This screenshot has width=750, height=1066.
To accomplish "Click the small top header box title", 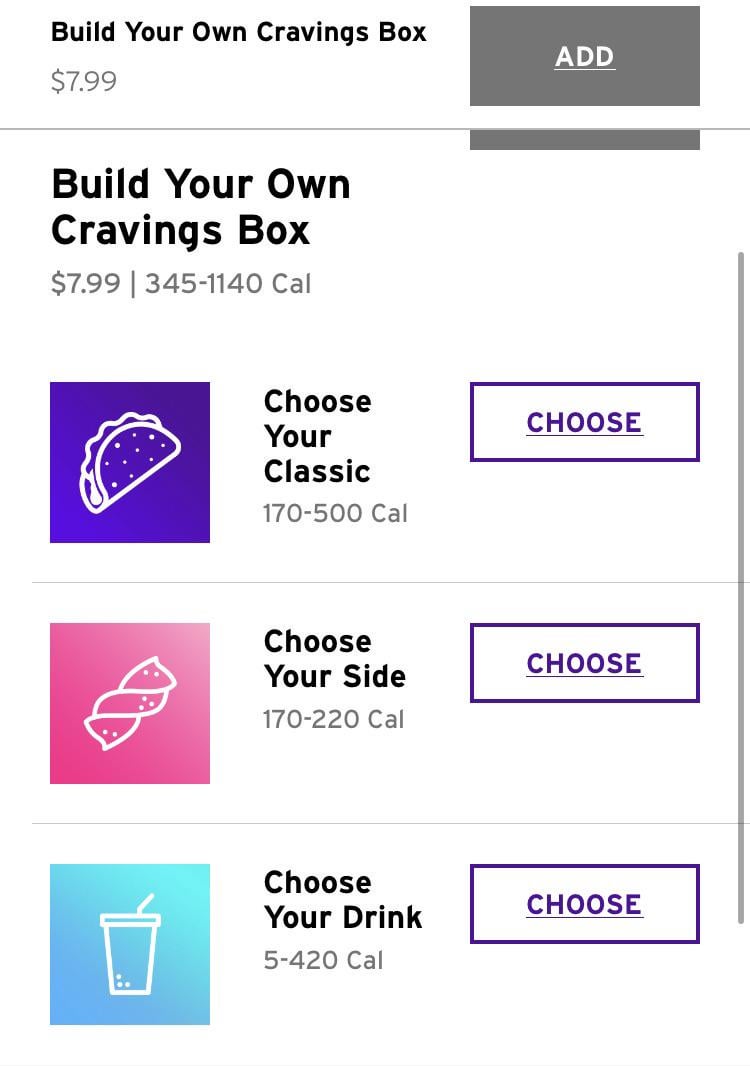I will [238, 32].
